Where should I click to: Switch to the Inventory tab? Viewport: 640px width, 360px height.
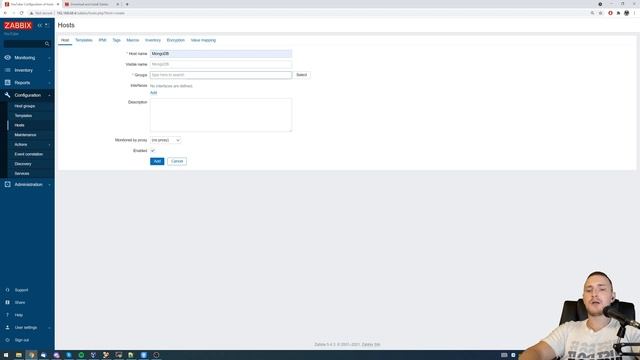153,40
